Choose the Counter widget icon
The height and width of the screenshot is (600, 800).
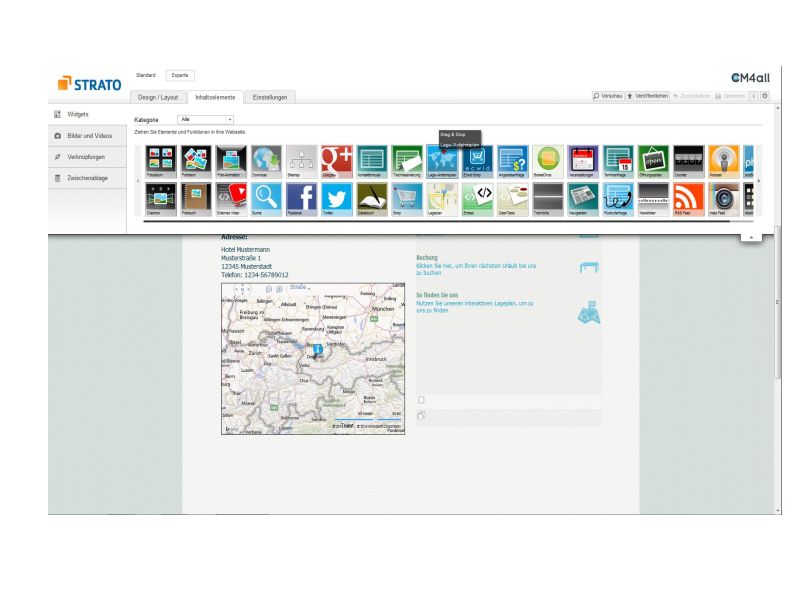click(689, 161)
